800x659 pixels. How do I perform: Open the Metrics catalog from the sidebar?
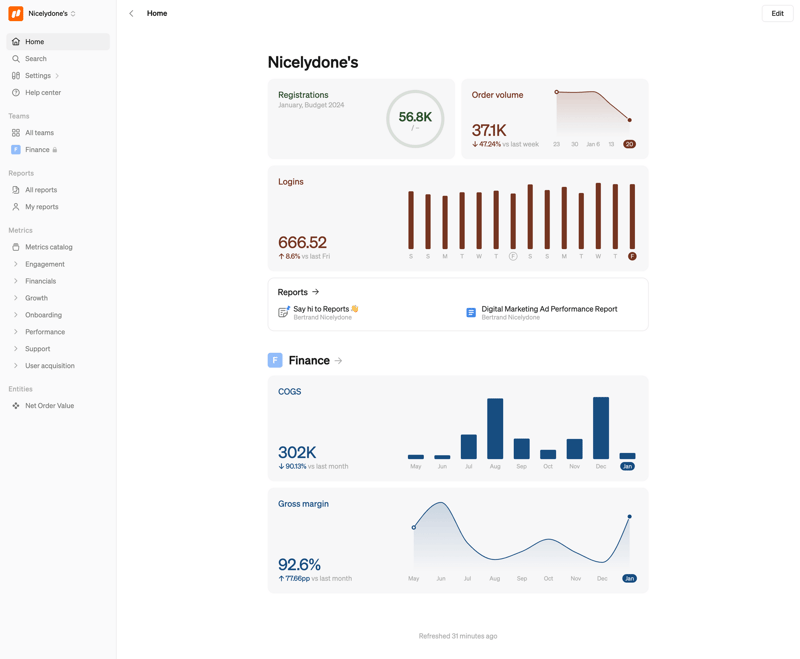[47, 247]
